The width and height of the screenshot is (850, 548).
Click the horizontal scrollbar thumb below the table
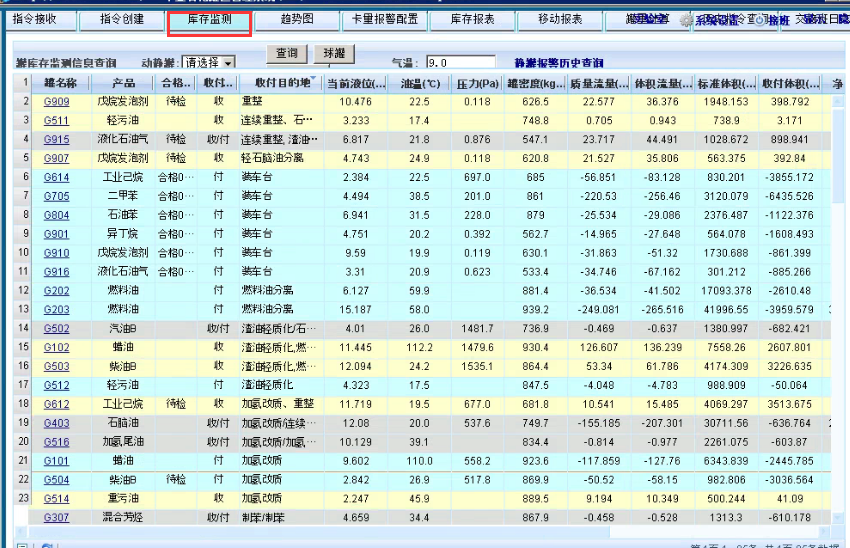point(319,532)
